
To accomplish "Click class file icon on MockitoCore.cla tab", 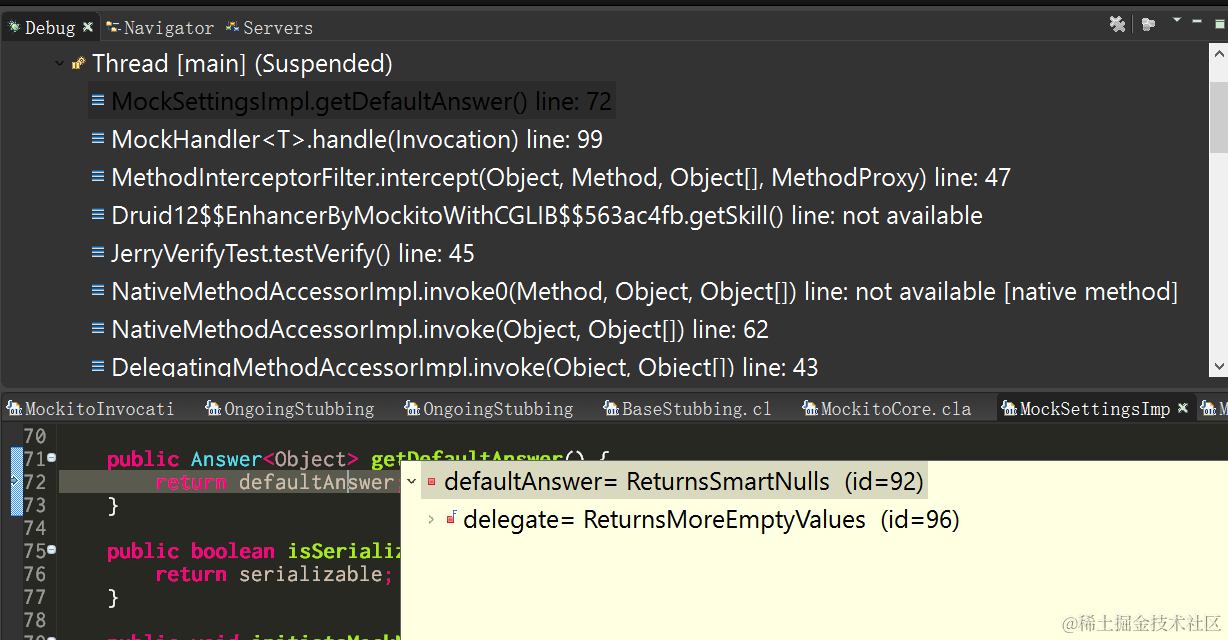I will click(810, 409).
